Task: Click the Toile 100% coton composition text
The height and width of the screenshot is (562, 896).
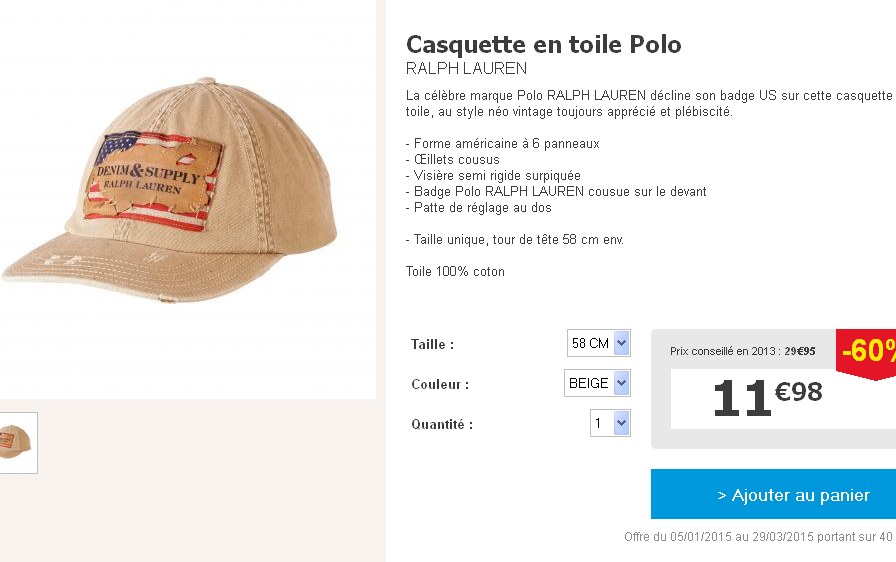Action: (455, 271)
